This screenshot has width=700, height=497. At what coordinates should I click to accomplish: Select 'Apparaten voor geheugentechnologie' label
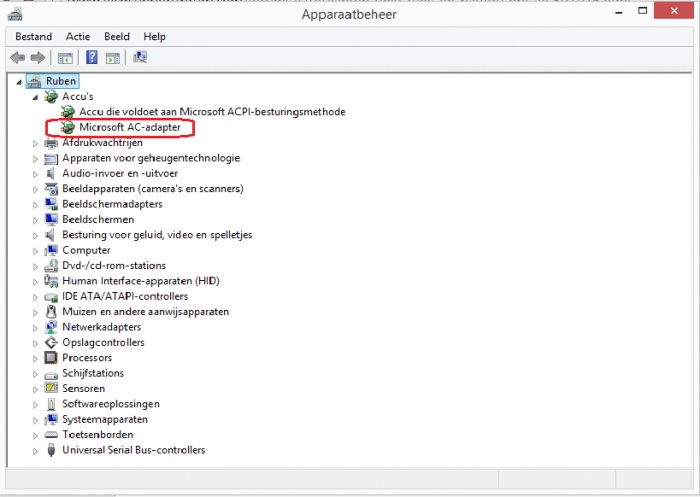pos(151,158)
